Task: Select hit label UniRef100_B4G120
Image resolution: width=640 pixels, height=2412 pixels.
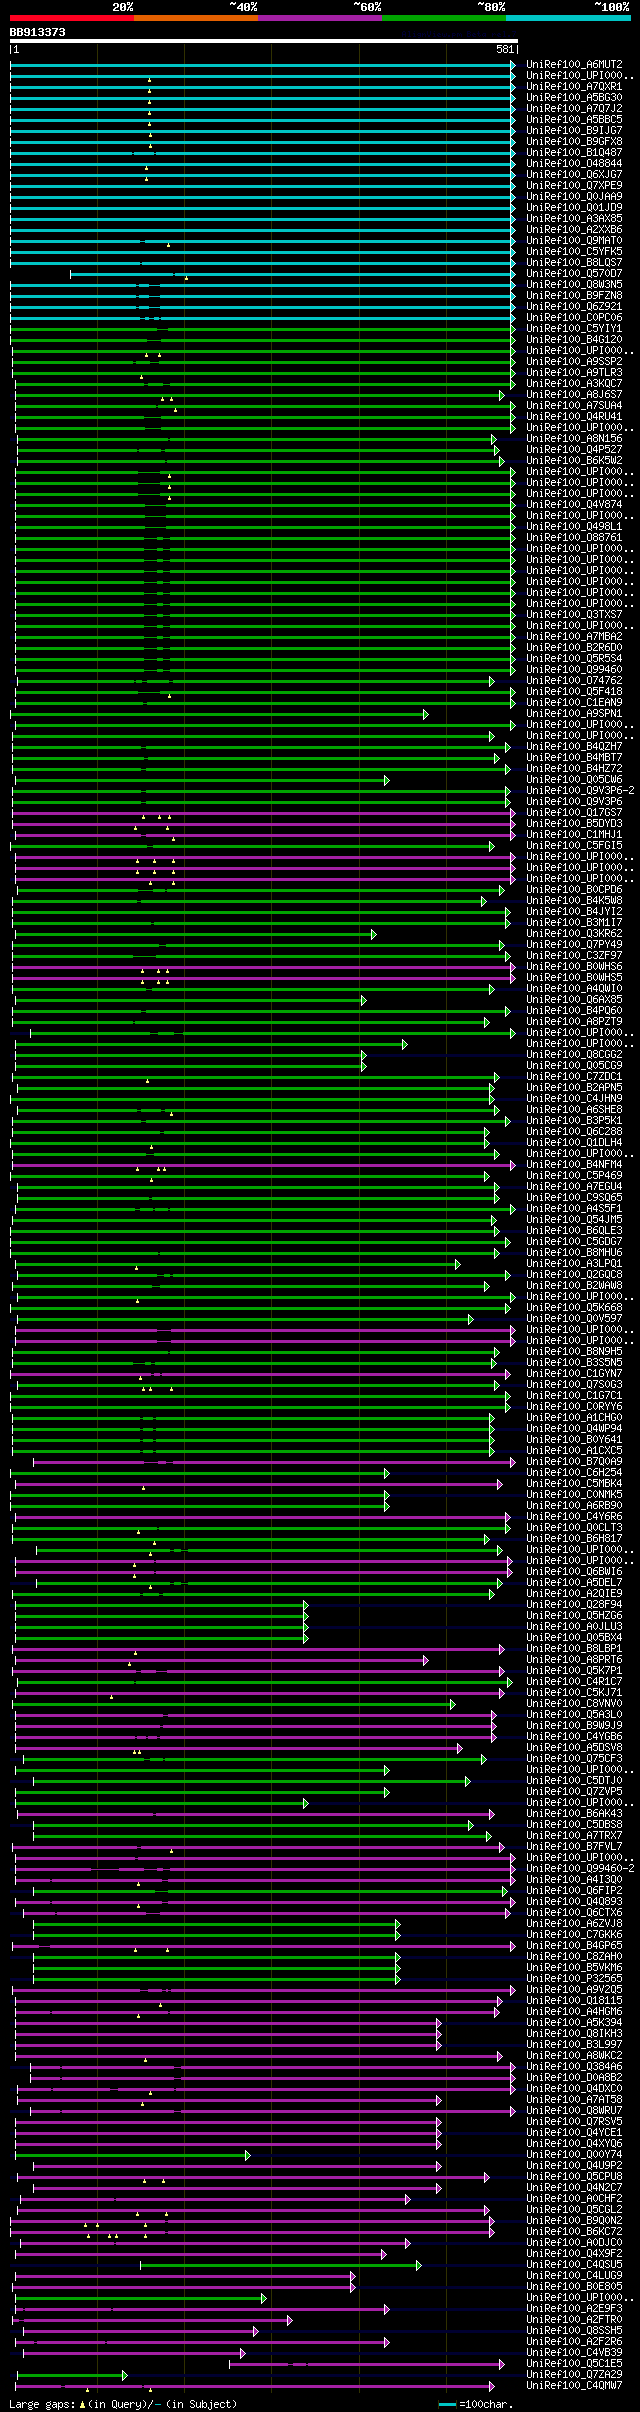Action: (574, 340)
